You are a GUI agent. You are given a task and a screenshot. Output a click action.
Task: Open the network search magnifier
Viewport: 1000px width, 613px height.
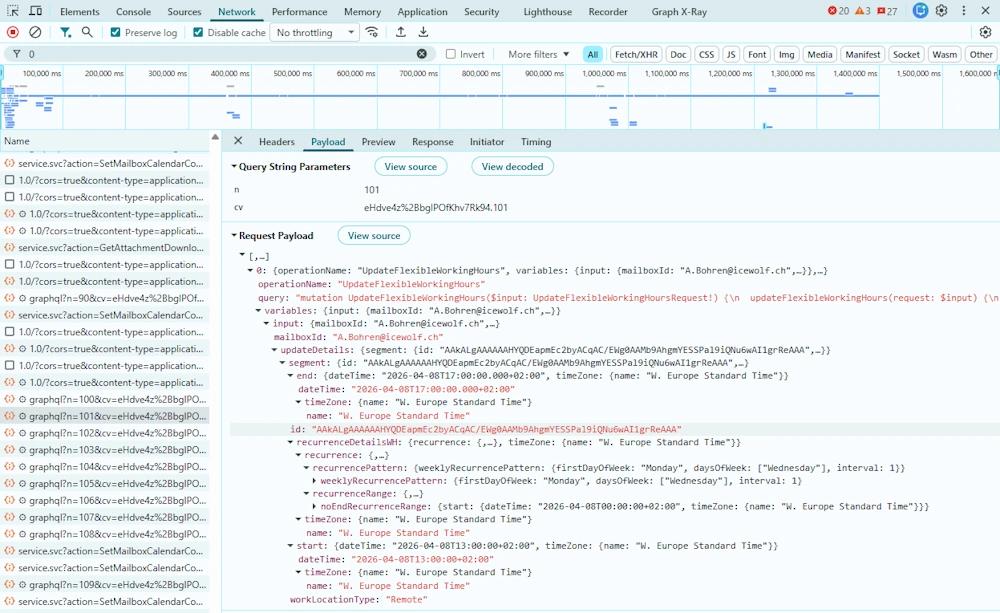[87, 32]
